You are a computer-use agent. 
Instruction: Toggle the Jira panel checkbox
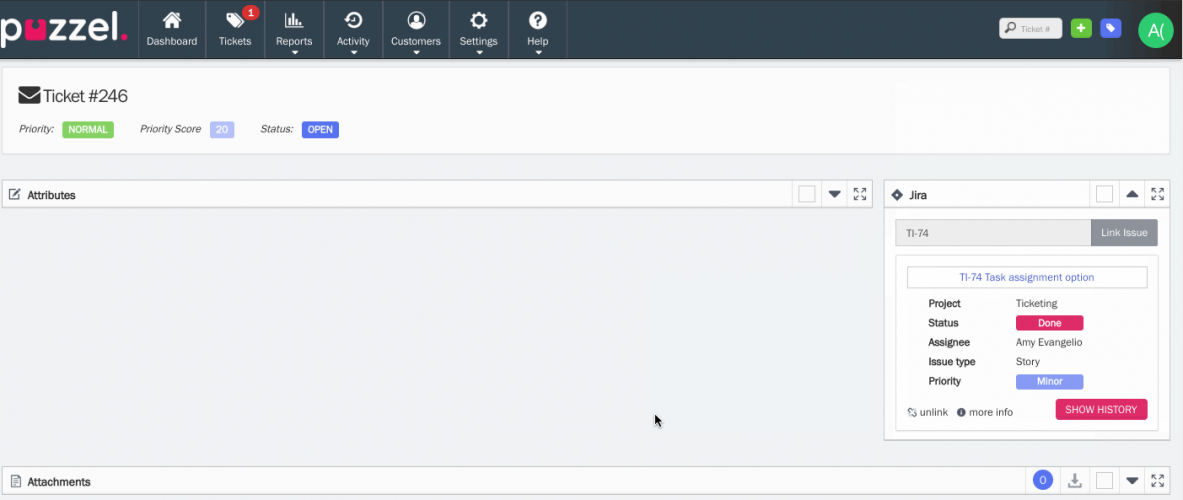1104,194
